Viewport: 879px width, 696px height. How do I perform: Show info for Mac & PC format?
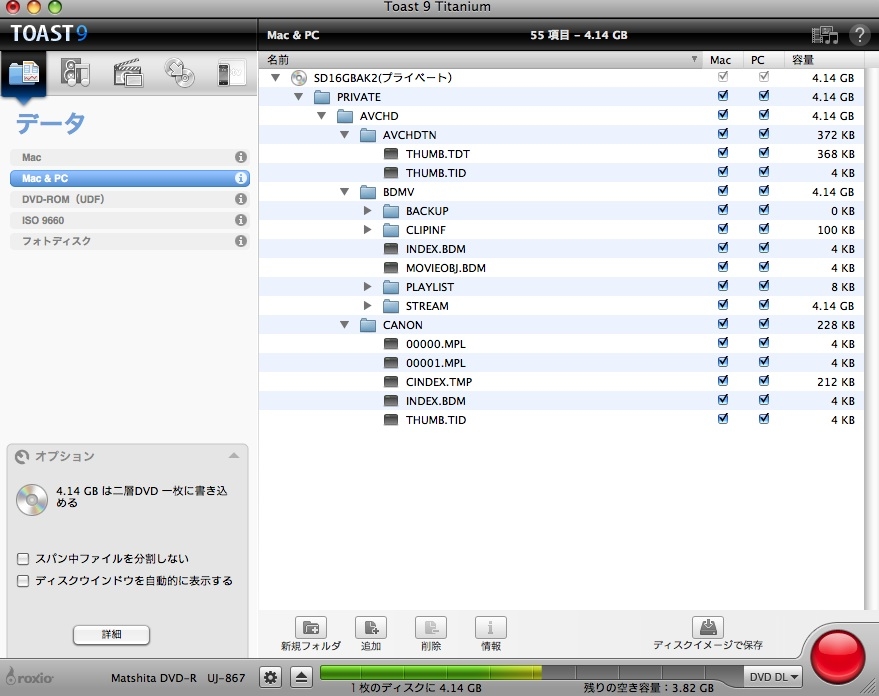point(241,178)
